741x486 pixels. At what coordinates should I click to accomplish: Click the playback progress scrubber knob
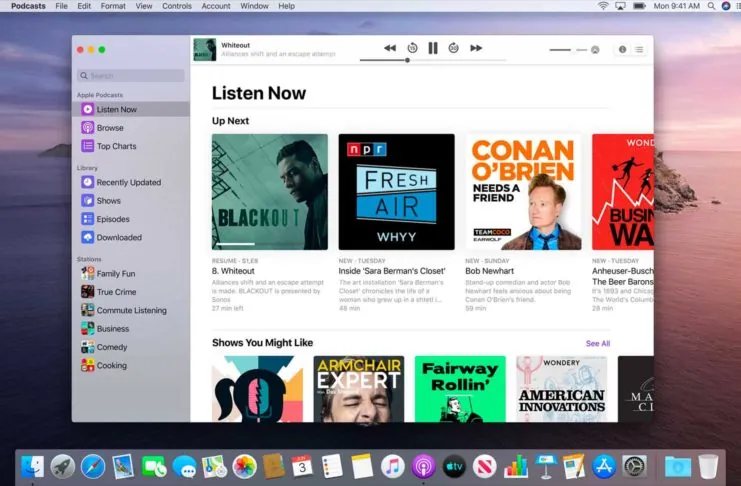coord(407,60)
